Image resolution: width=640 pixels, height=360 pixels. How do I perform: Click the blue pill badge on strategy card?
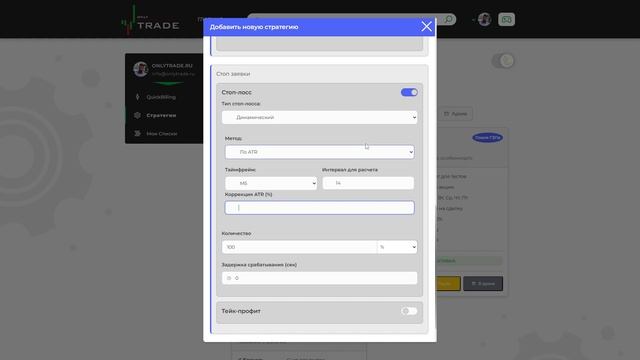(x=487, y=138)
